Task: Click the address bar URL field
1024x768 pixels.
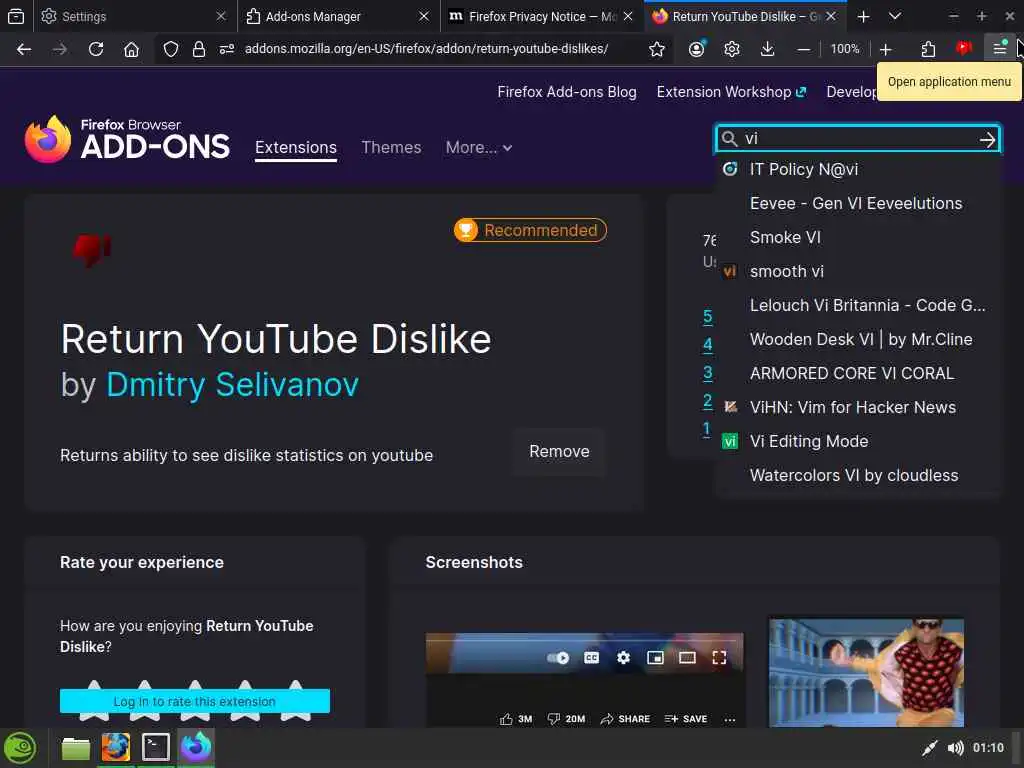Action: [426, 49]
